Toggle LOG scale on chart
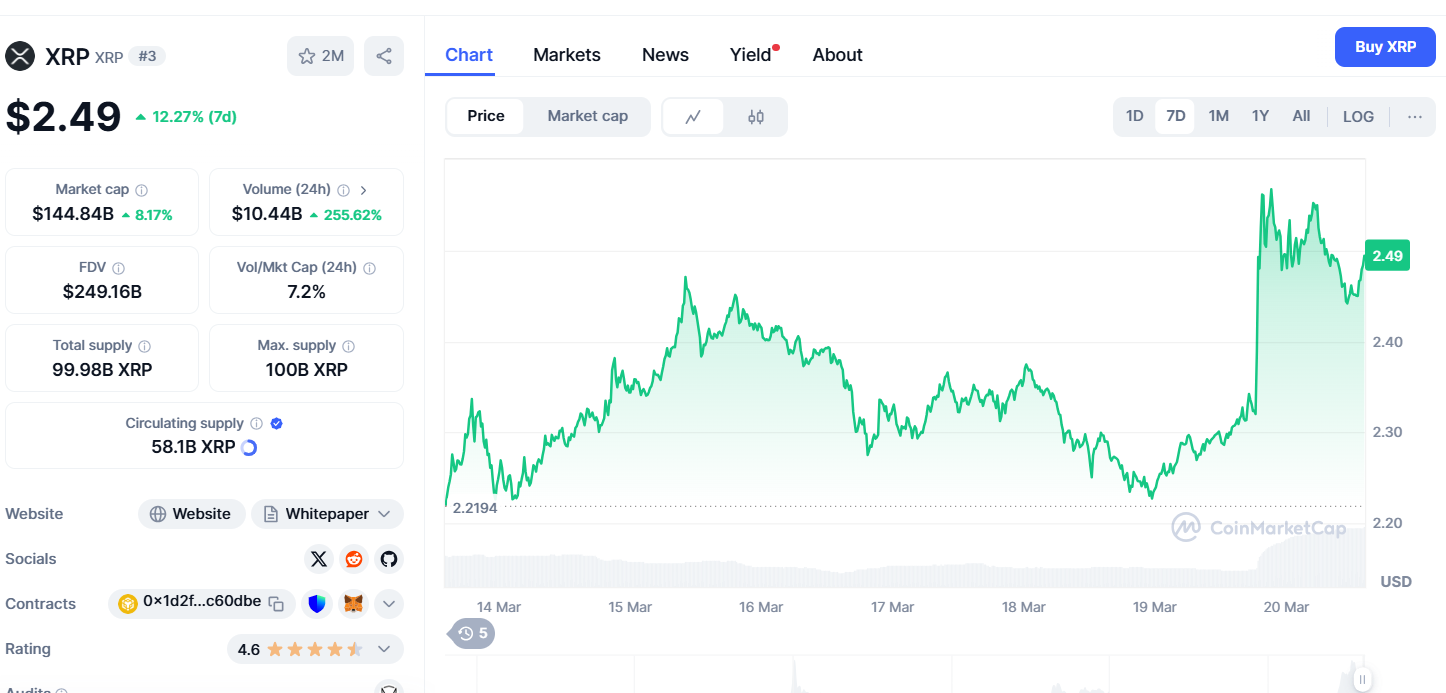Viewport: 1446px width, 693px height. coord(1358,116)
